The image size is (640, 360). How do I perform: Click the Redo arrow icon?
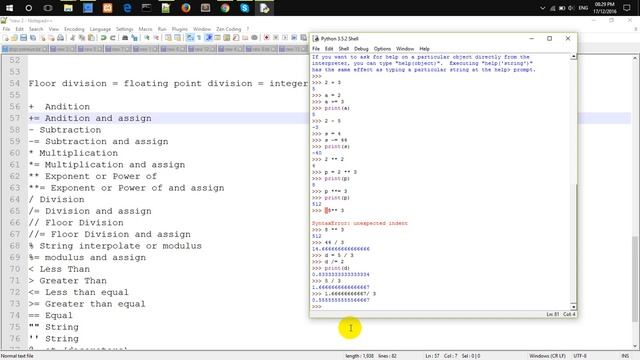click(x=113, y=38)
